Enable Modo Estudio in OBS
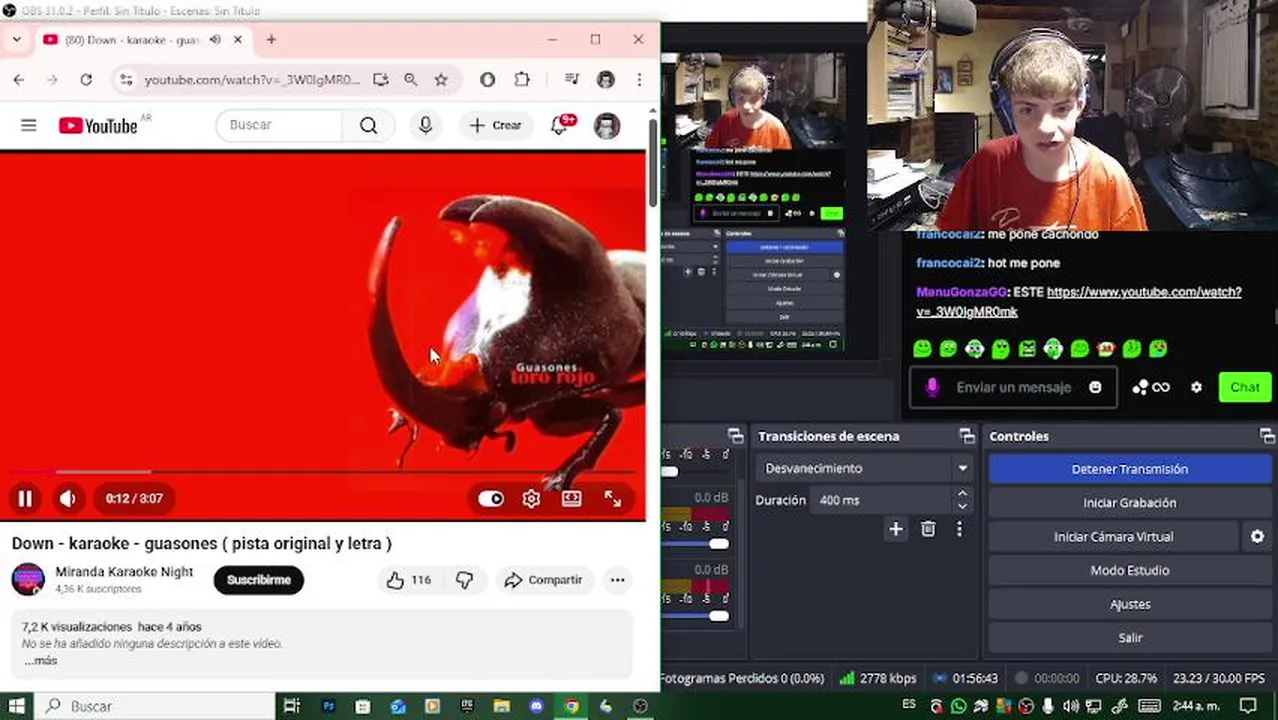Image resolution: width=1278 pixels, height=720 pixels. [x=1130, y=570]
